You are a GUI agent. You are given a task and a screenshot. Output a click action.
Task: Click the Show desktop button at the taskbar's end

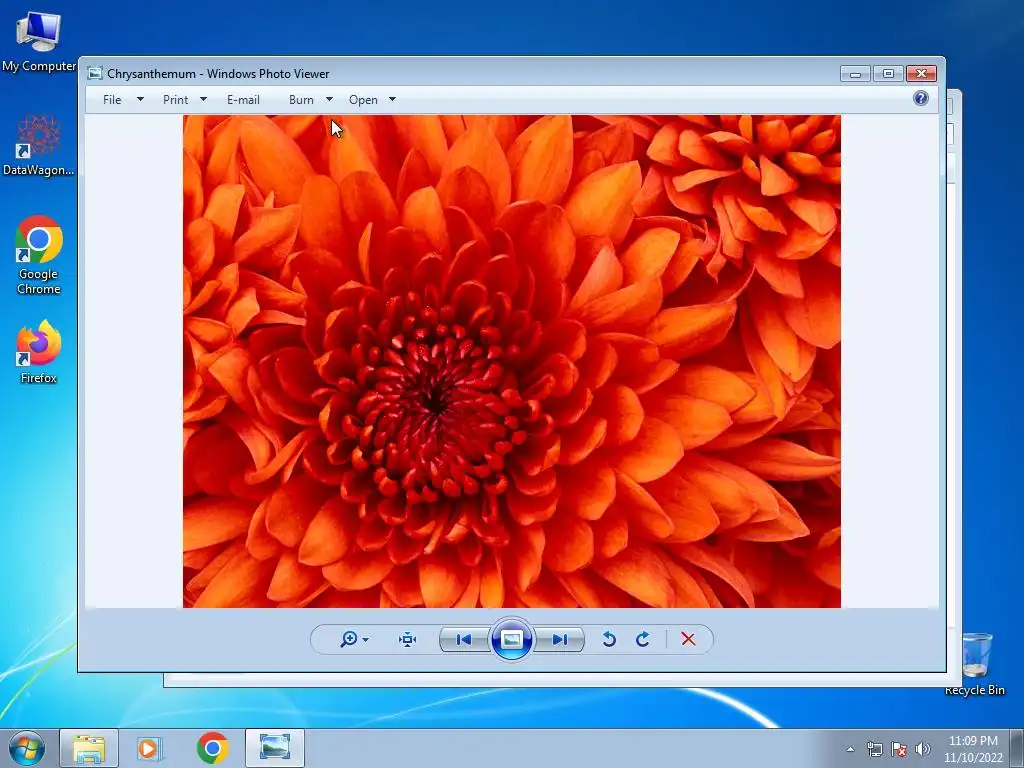click(1017, 748)
